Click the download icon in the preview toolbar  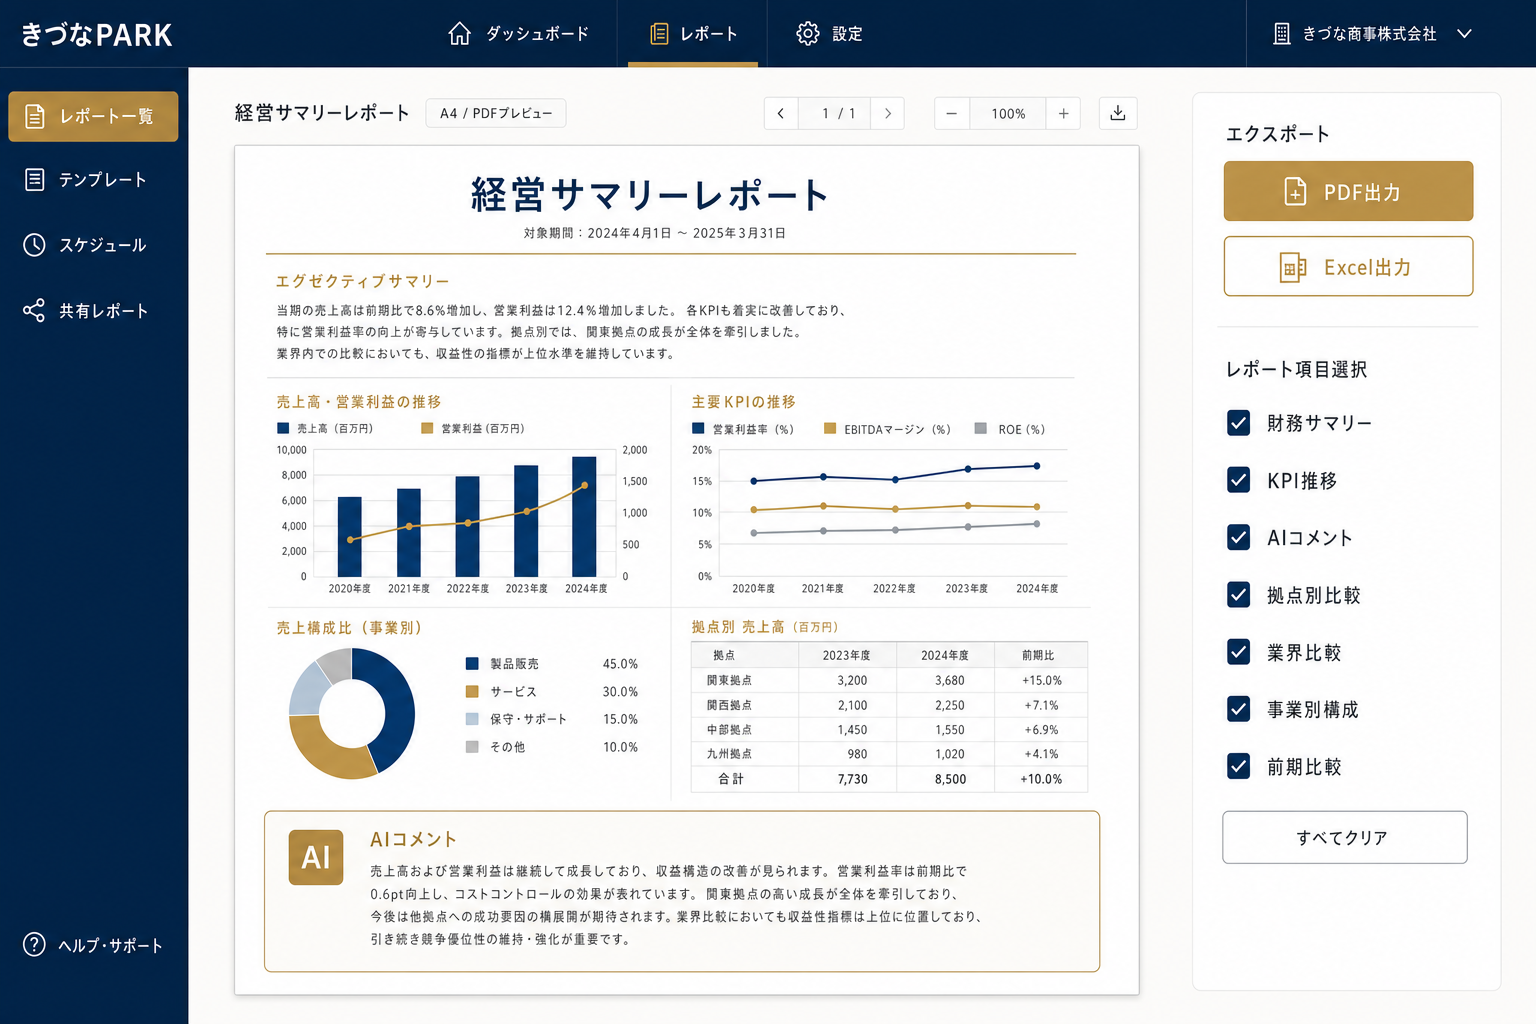coord(1118,113)
